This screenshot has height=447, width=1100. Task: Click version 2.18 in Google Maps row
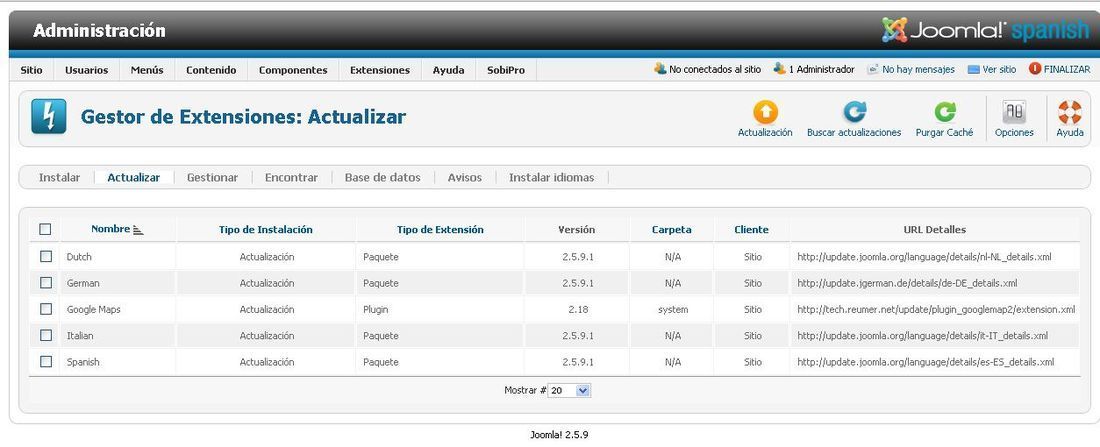coord(578,309)
